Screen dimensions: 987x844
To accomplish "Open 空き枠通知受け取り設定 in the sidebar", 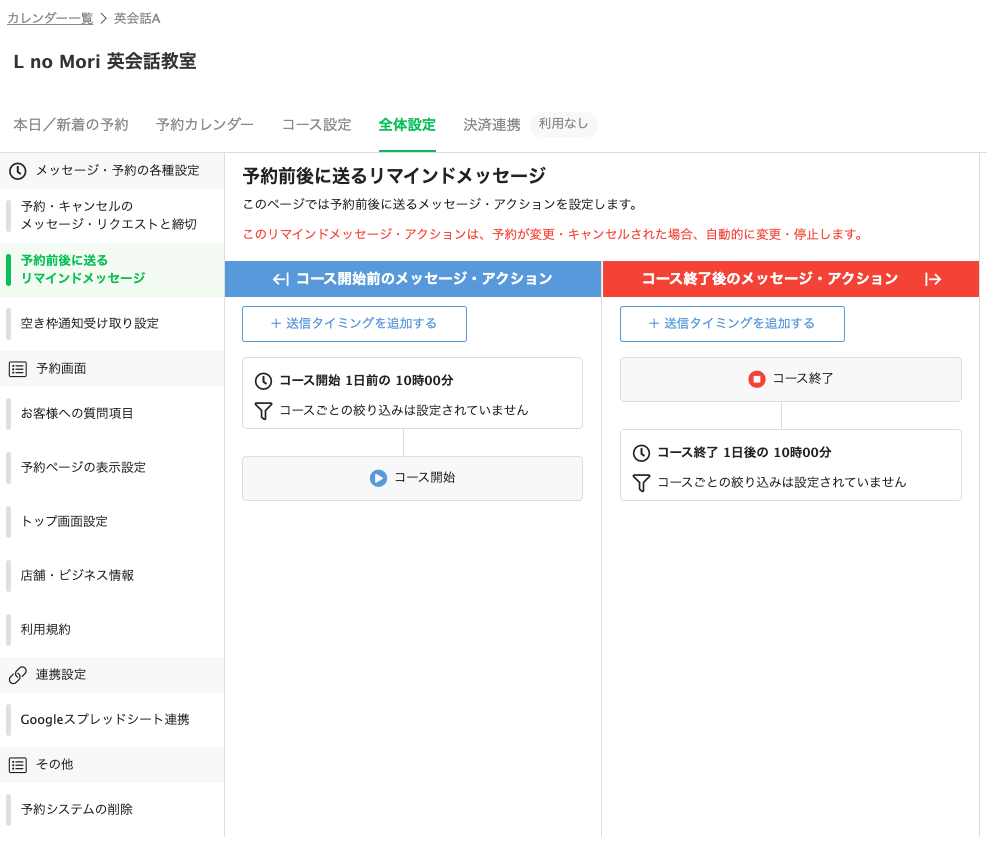I will (90, 324).
